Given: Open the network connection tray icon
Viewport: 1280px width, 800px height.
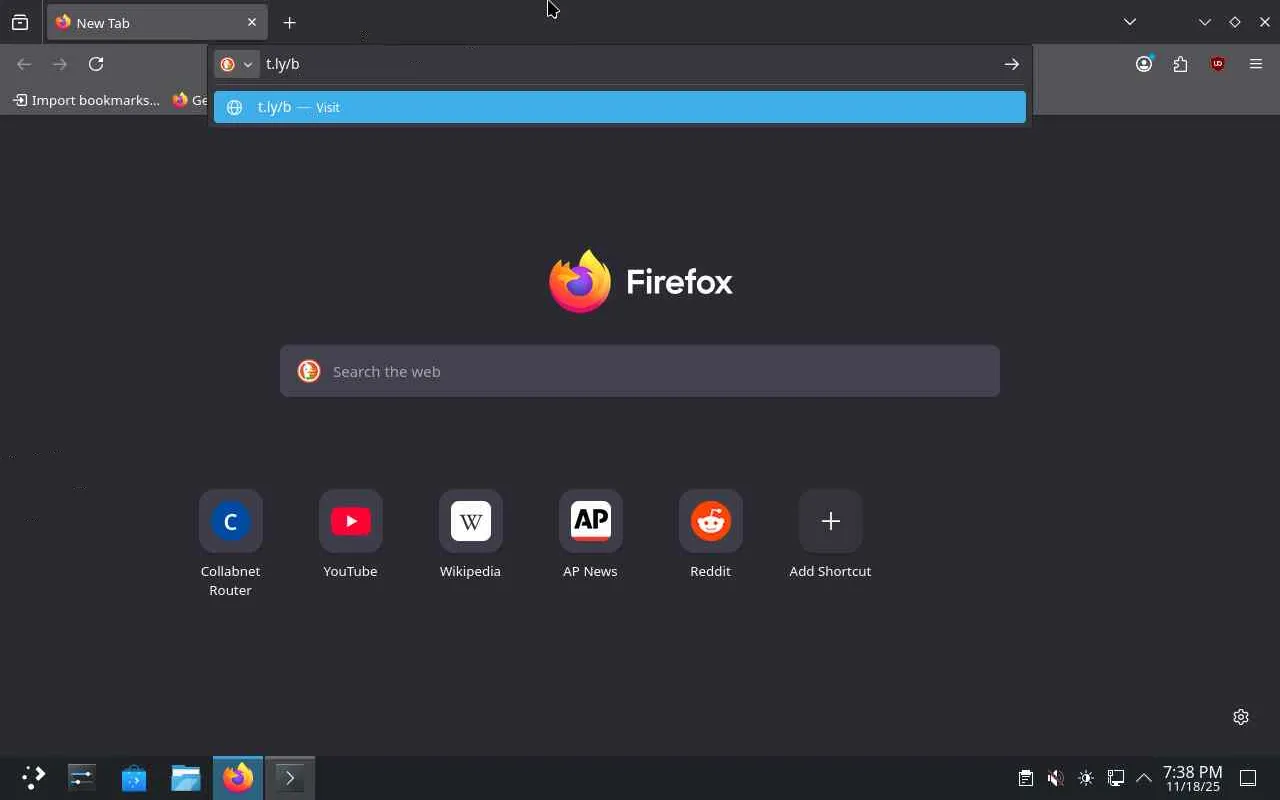Looking at the screenshot, I should click(x=1116, y=777).
